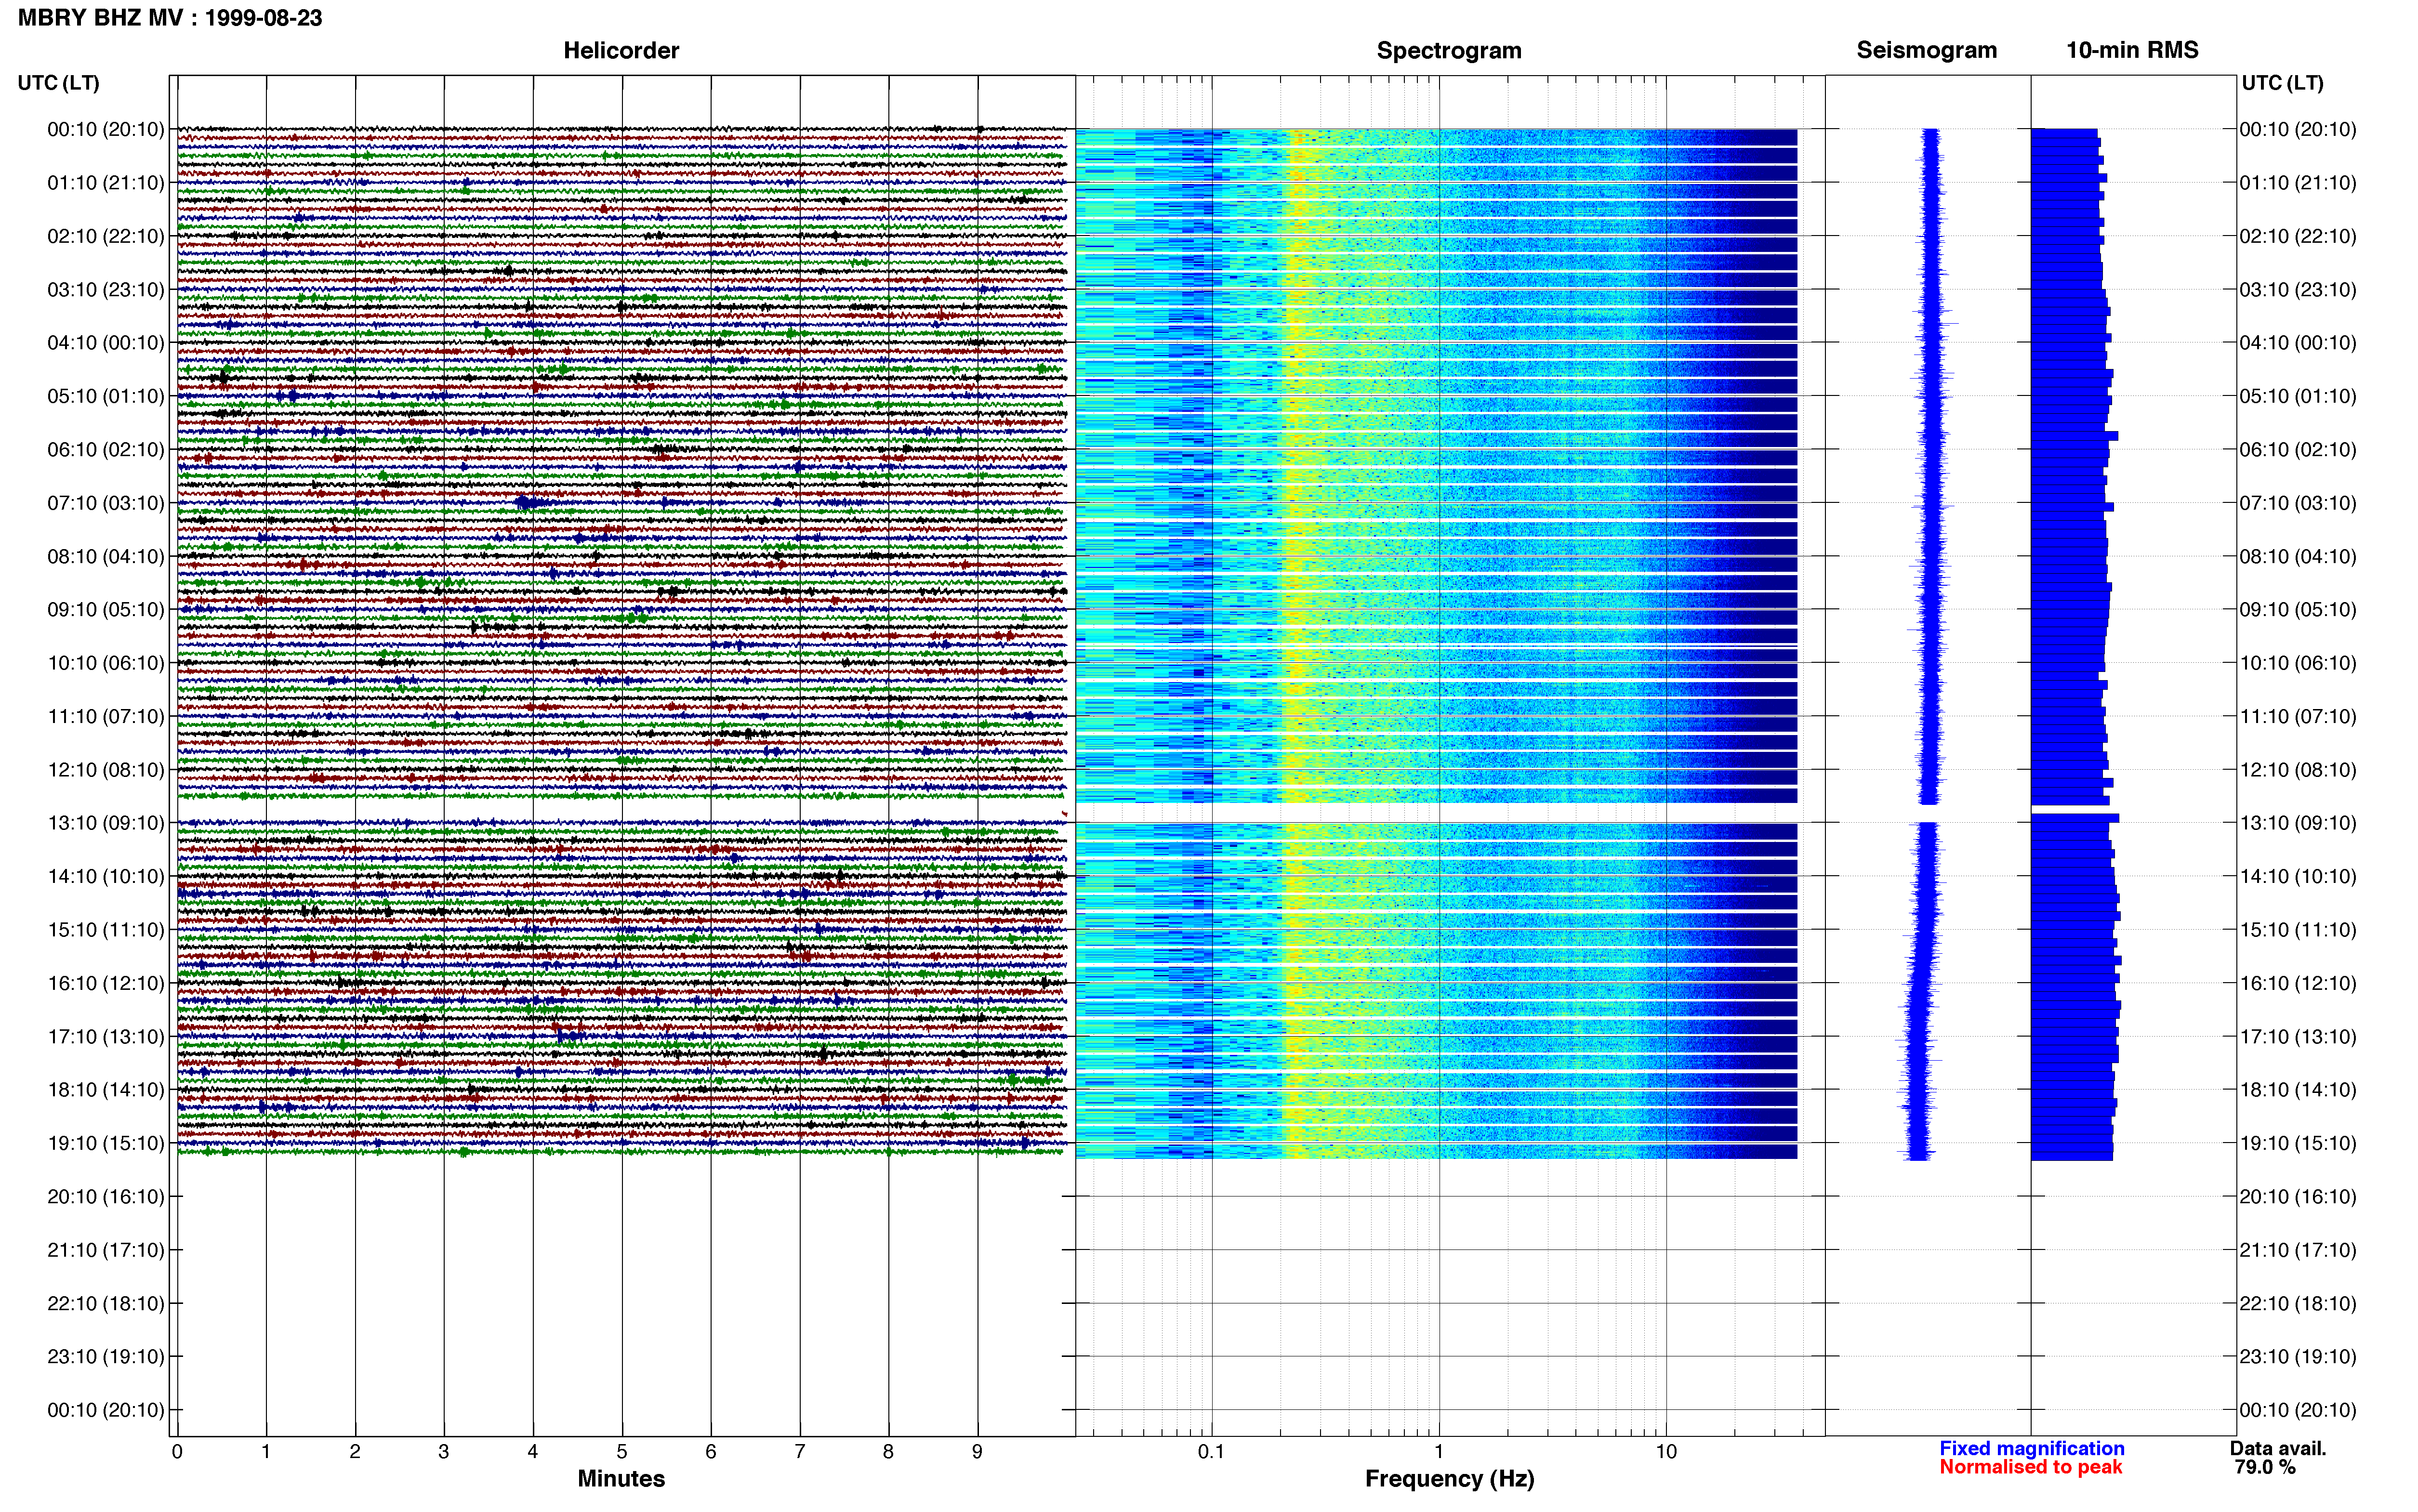Select left time label 16:10 (12:10)
Viewport: 2418px width, 1512px height.
point(106,983)
